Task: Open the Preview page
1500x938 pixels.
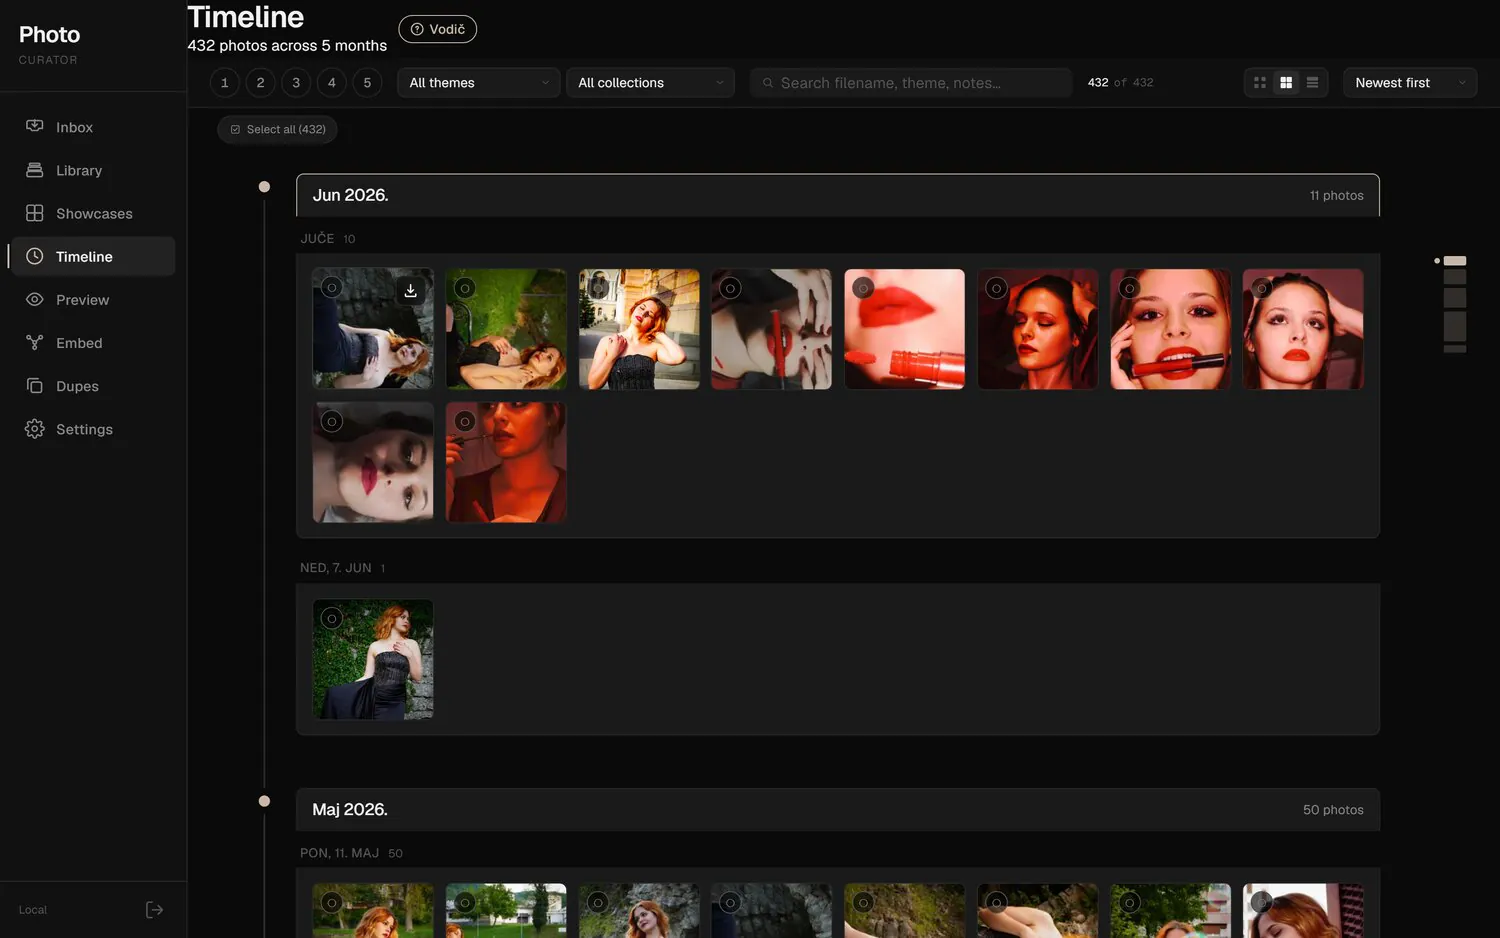Action: coord(92,299)
